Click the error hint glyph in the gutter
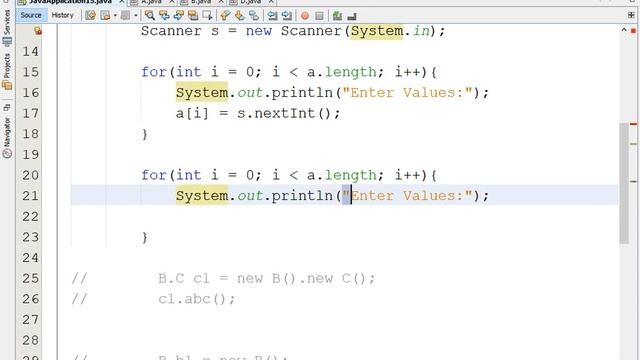Image resolution: width=640 pixels, height=360 pixels. (38, 31)
